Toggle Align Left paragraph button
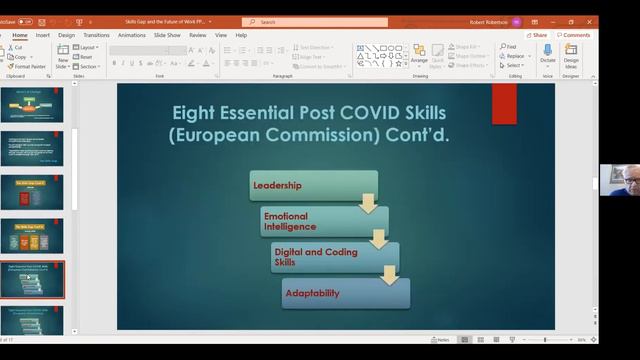This screenshot has width=640, height=360. 227,63
